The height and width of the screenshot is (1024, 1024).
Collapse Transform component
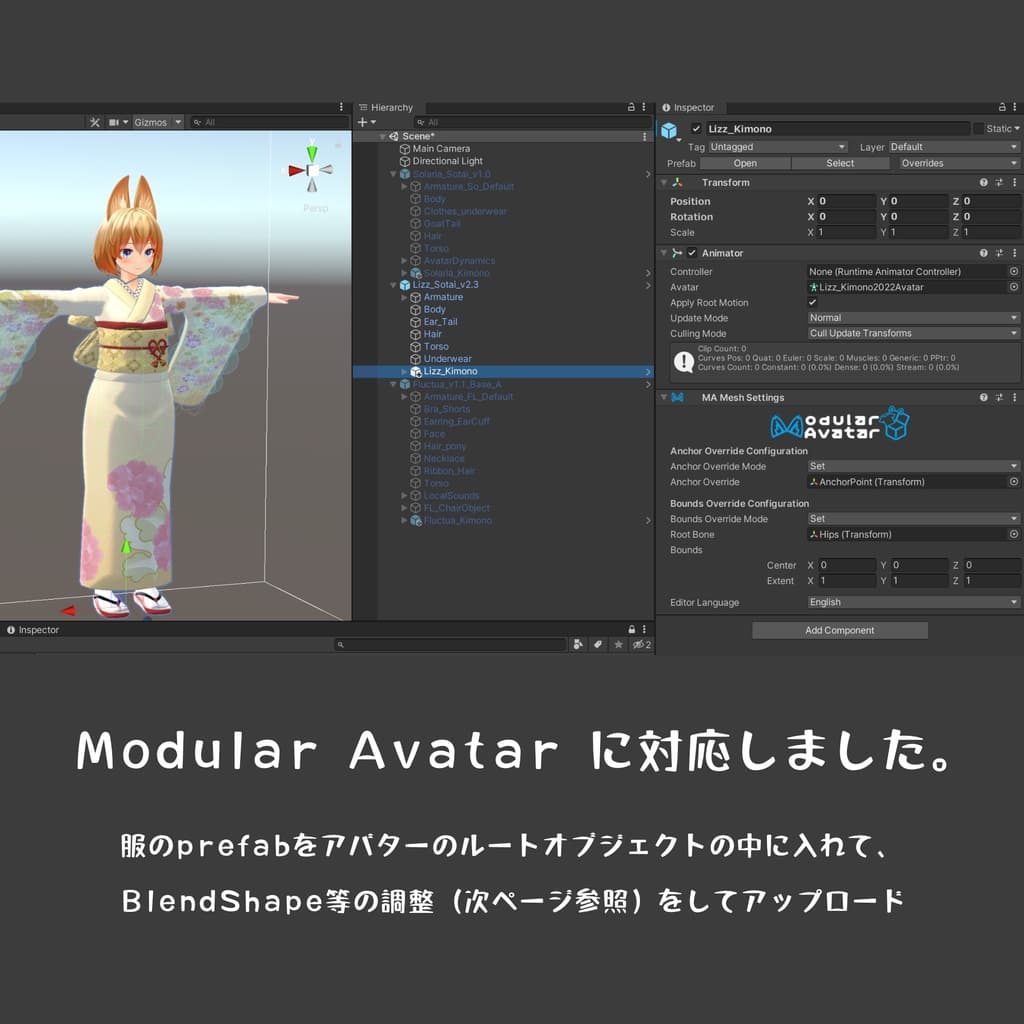(x=664, y=183)
